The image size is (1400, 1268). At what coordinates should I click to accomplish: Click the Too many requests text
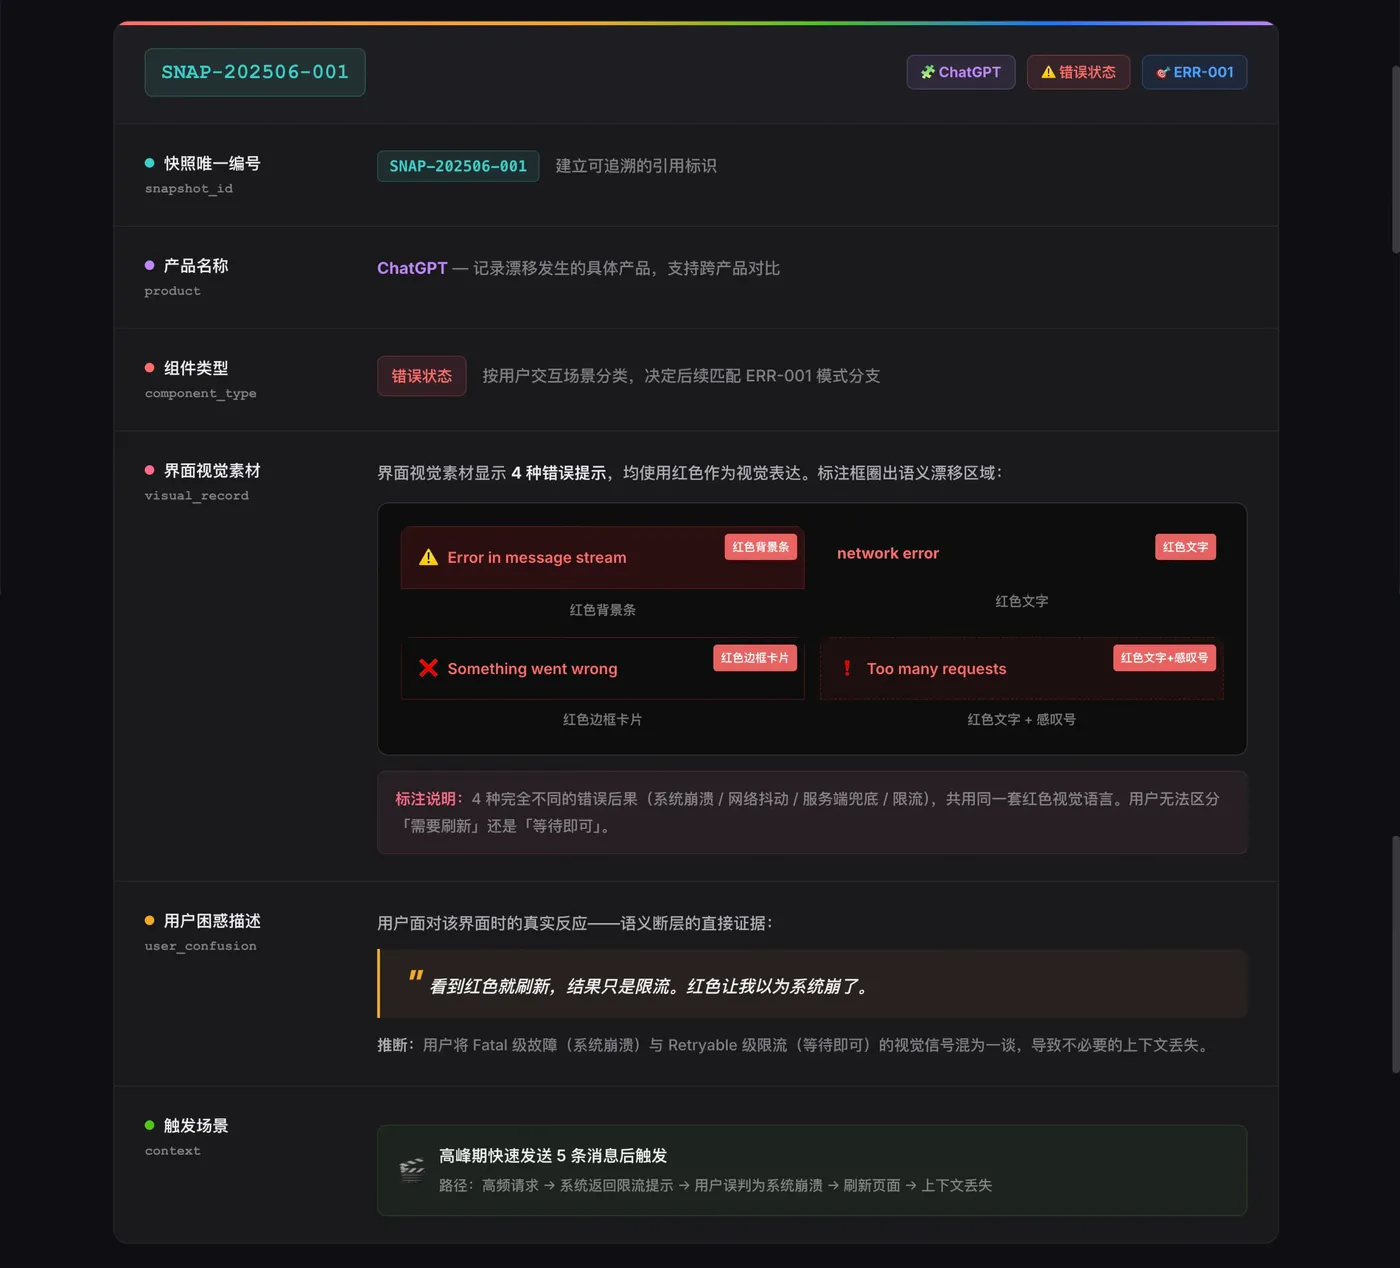coord(937,669)
